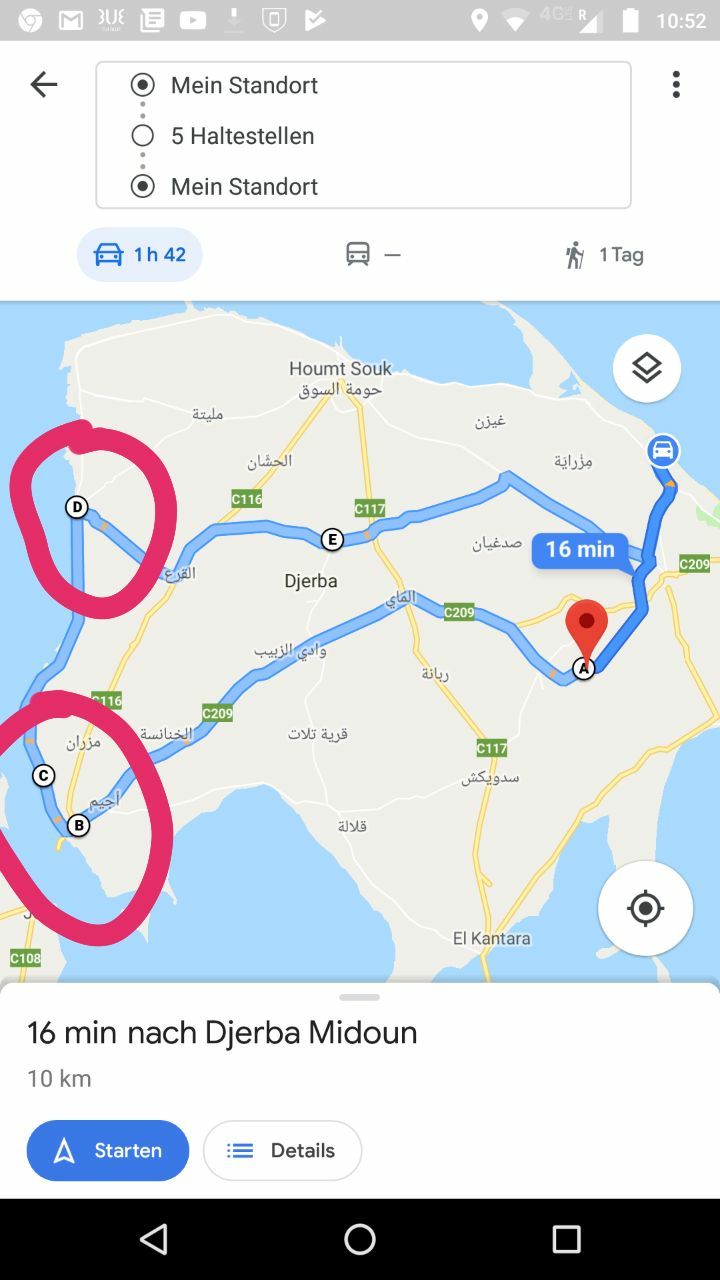Select the 5 Haltestellen stop circle
720x1280 pixels.
pyautogui.click(x=143, y=135)
